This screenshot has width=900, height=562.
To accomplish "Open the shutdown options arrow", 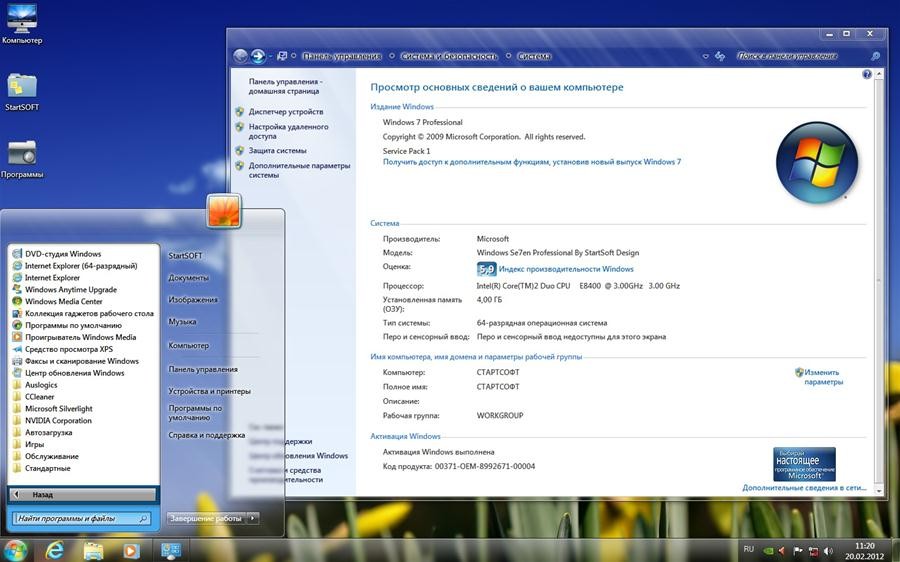I will point(253,518).
